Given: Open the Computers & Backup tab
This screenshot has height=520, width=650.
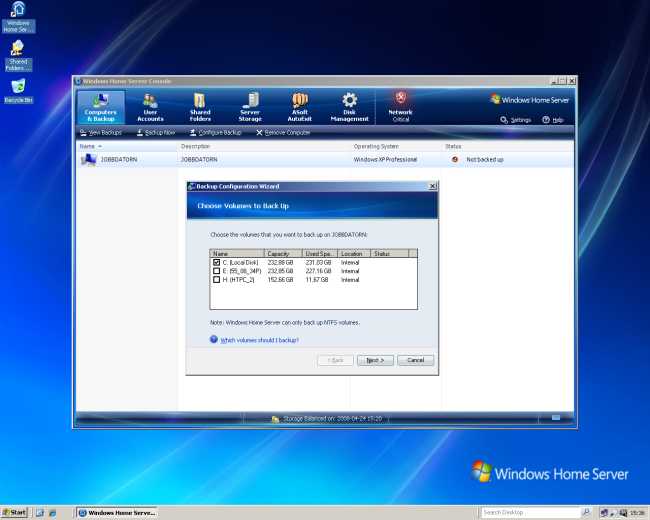Looking at the screenshot, I should [x=101, y=108].
